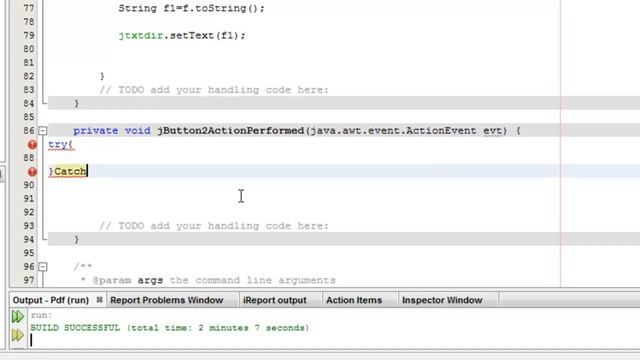
Task: Open the Inspector Window tab
Action: tap(442, 300)
